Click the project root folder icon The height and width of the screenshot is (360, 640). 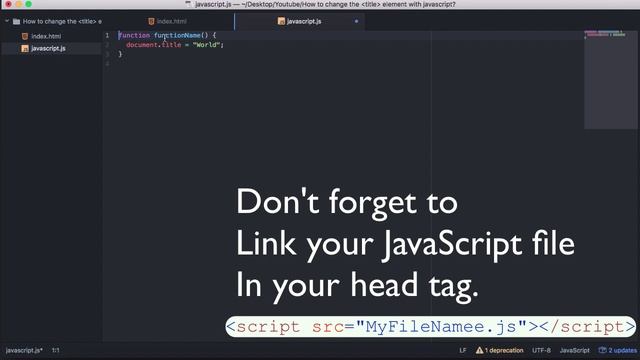point(16,21)
